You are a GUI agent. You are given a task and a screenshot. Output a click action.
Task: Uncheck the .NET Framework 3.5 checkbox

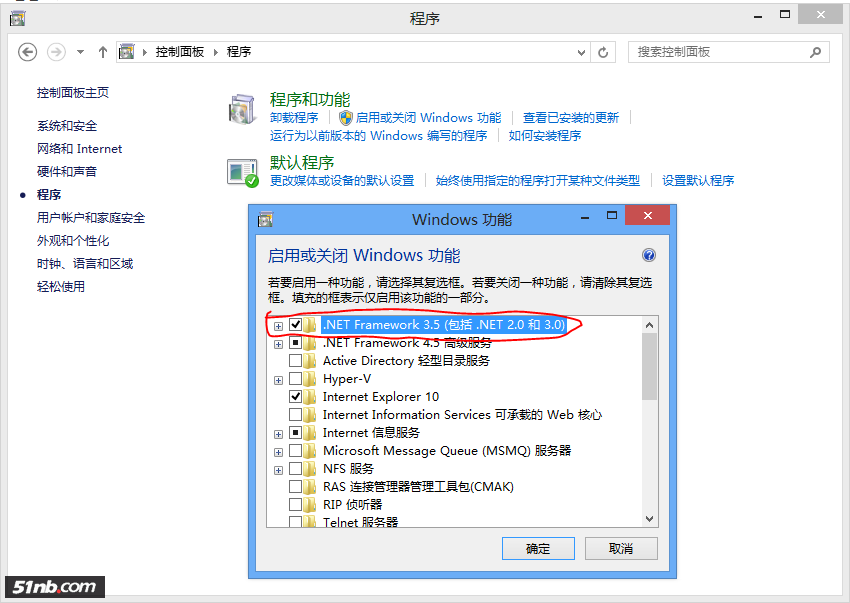tap(295, 324)
